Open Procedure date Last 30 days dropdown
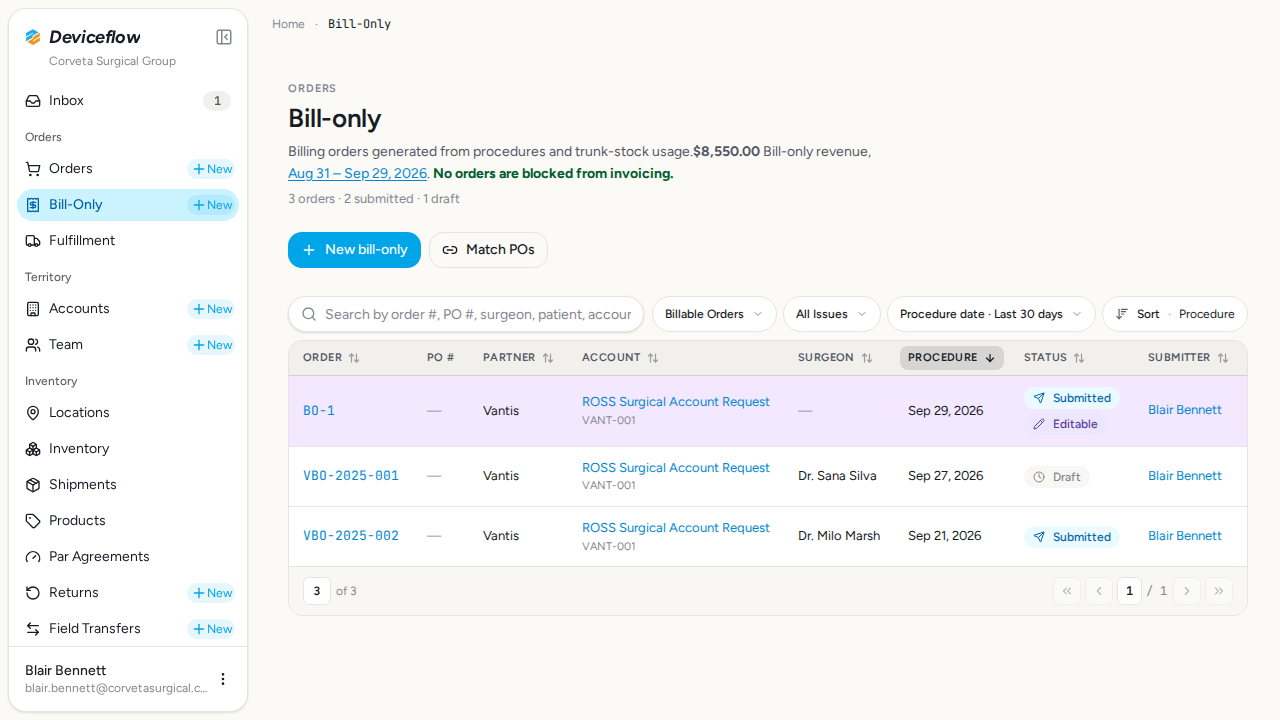 pos(991,314)
